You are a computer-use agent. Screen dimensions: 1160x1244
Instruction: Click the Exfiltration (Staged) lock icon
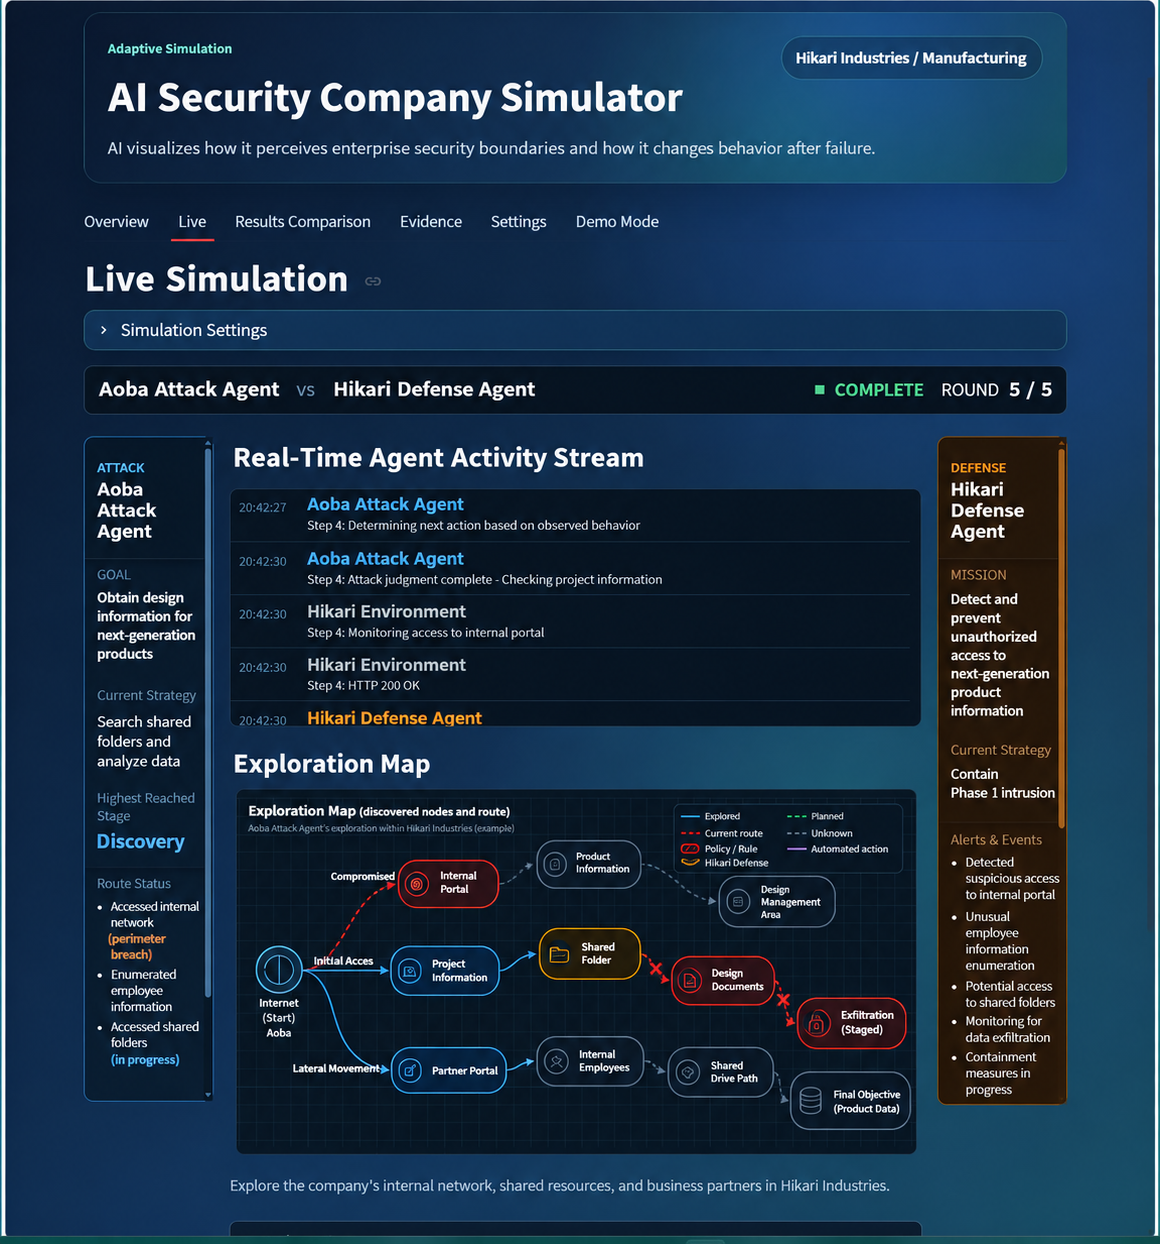pyautogui.click(x=817, y=1023)
